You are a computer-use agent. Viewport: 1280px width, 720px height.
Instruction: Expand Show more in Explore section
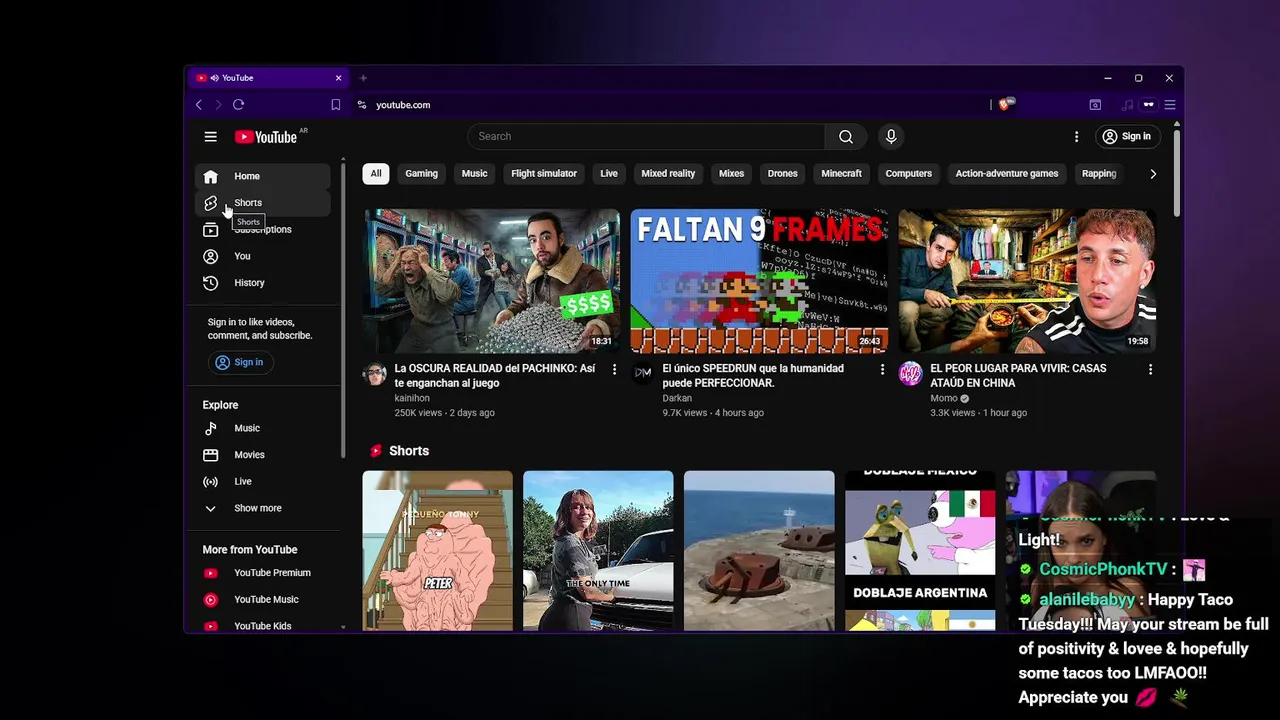(262, 508)
